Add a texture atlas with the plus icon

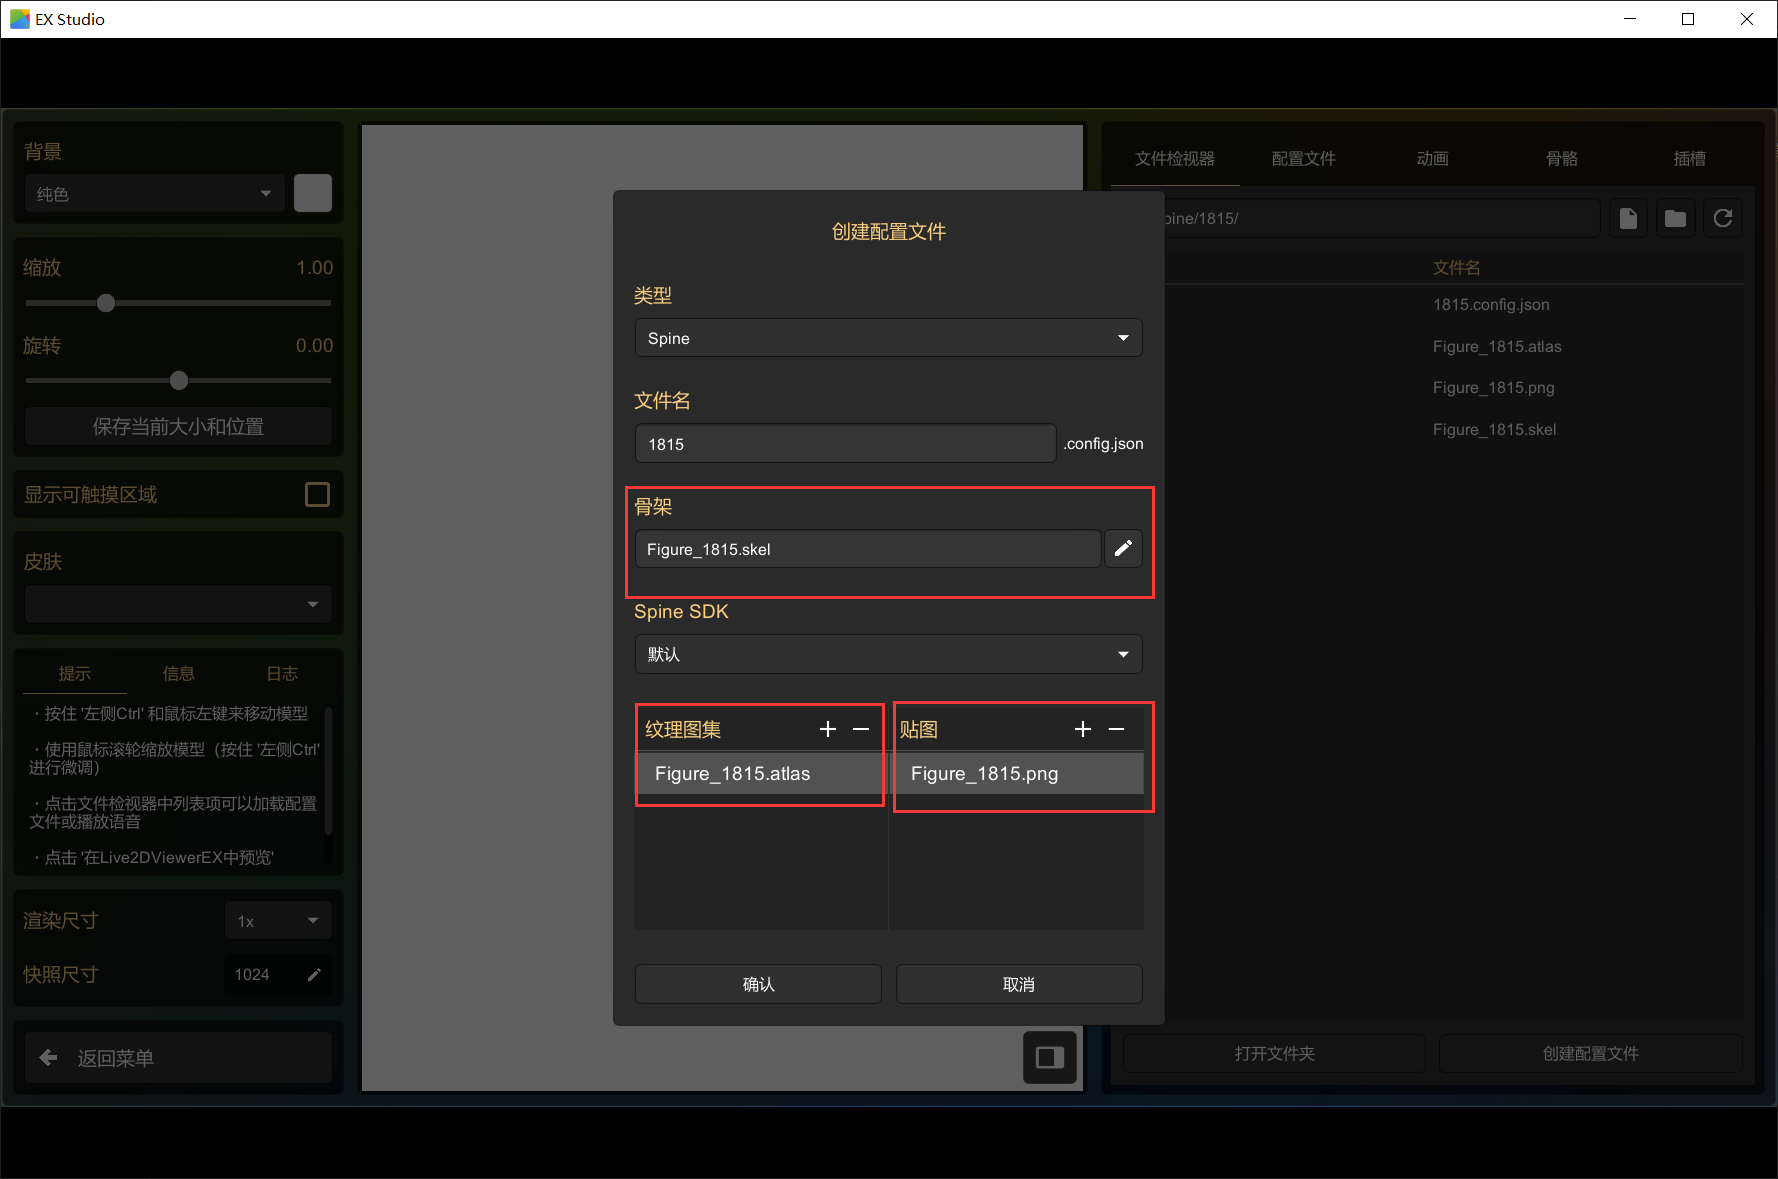(828, 729)
